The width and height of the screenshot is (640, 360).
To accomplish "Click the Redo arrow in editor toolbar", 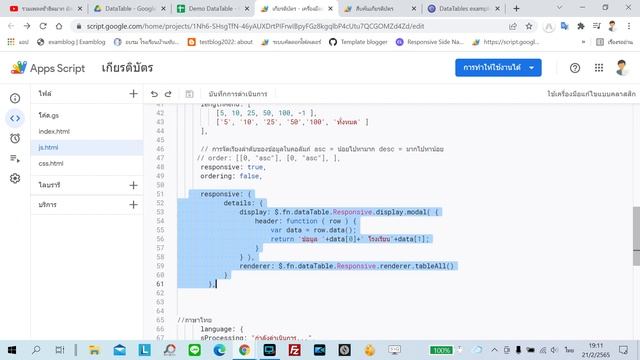I will [168, 94].
